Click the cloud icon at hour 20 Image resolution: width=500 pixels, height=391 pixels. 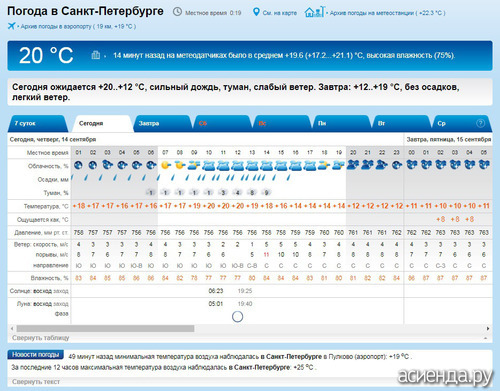(x=353, y=165)
